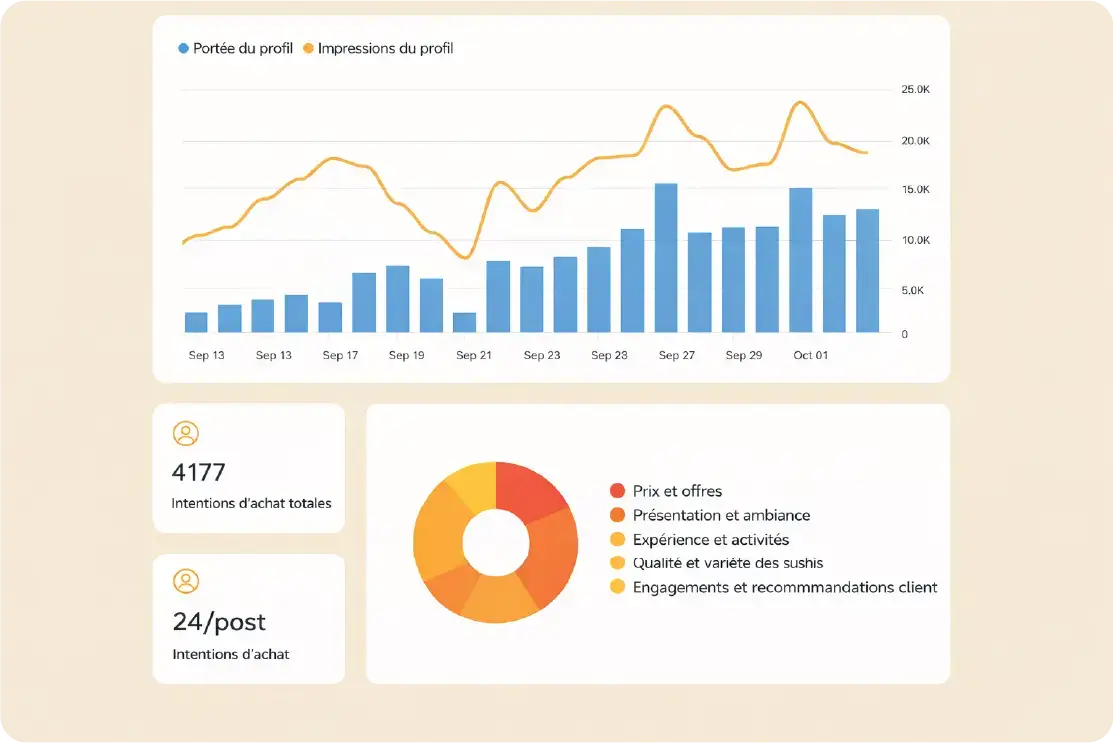
Task: Open the 24/post purchase intentions value
Action: click(219, 622)
